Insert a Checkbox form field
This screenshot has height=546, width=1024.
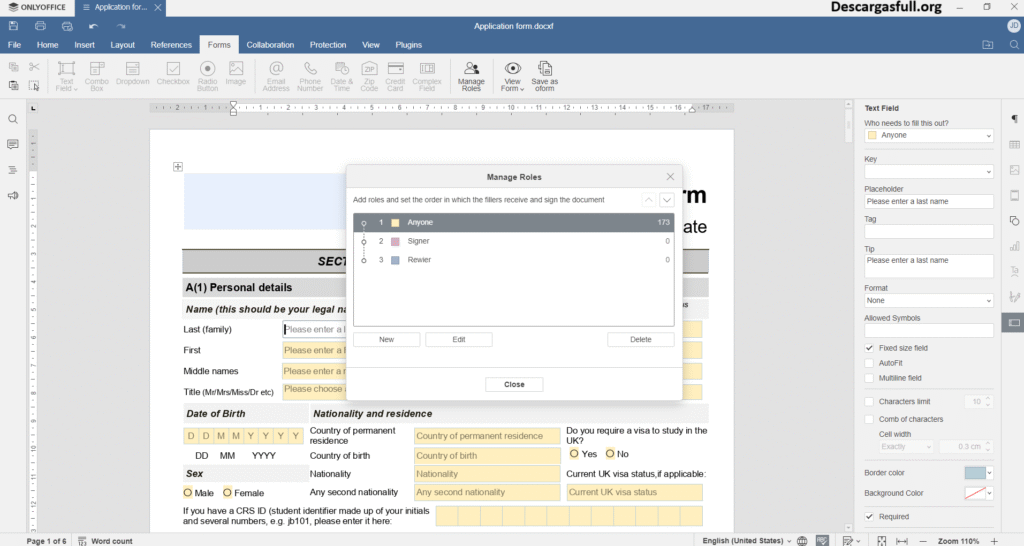pos(172,75)
